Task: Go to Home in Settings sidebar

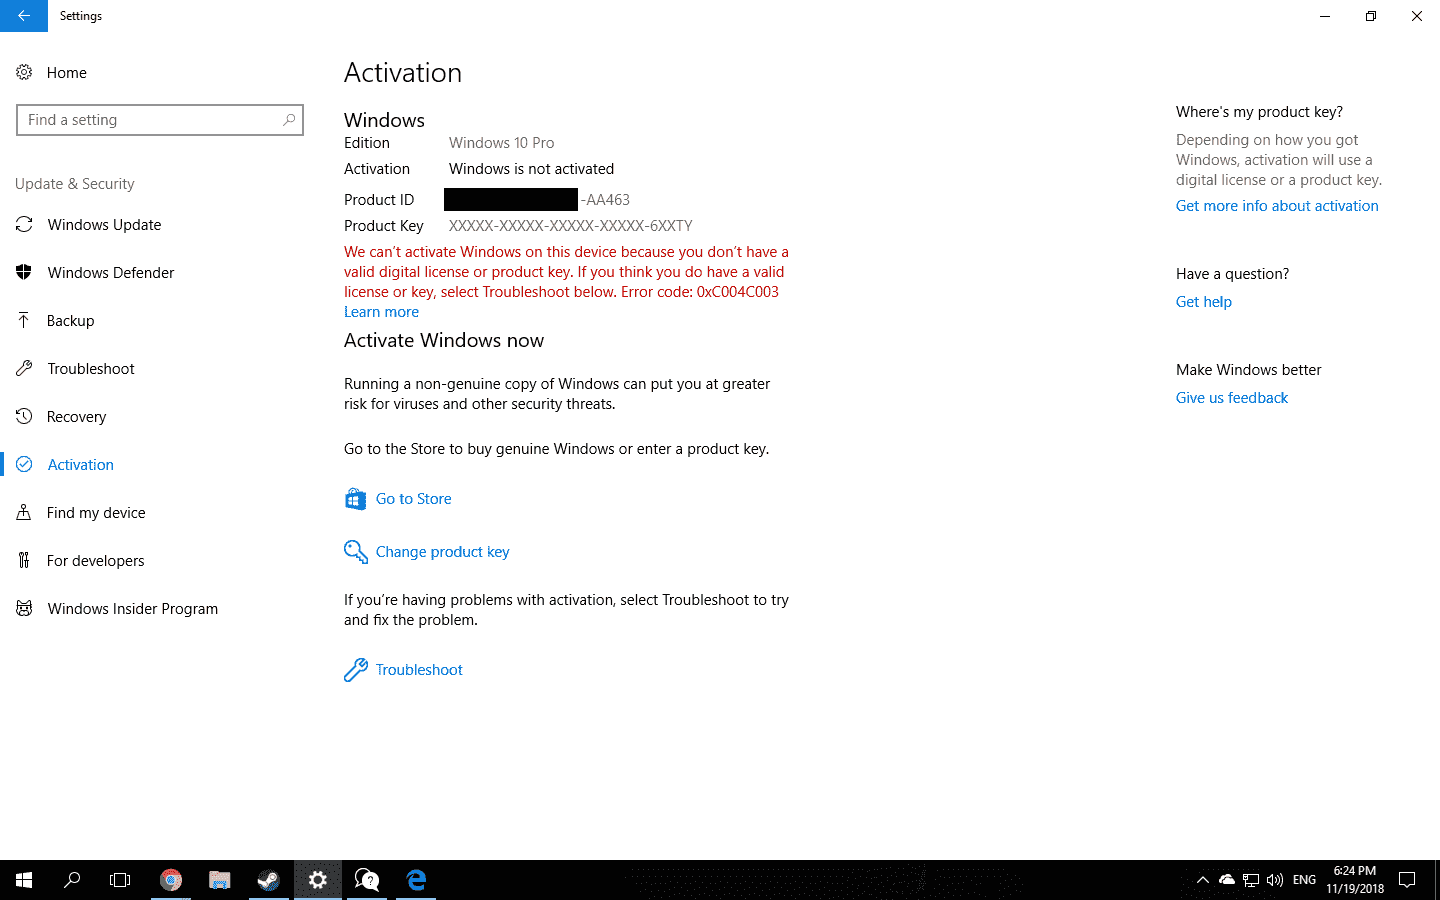Action: tap(67, 72)
